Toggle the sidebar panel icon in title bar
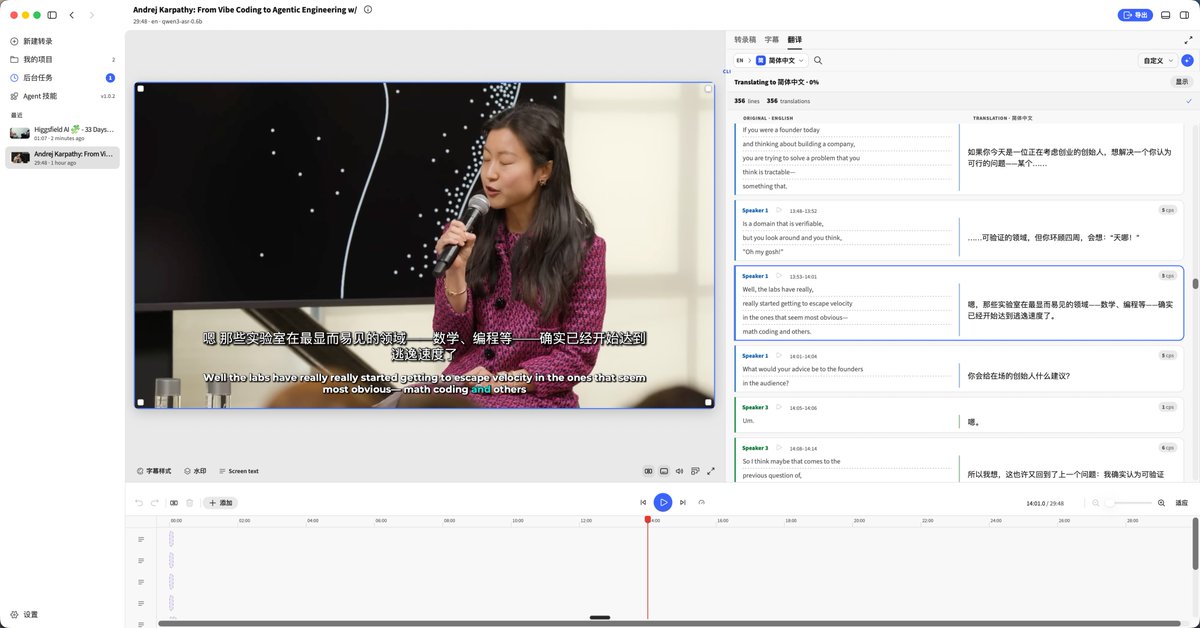This screenshot has height=628, width=1200. pyautogui.click(x=52, y=15)
